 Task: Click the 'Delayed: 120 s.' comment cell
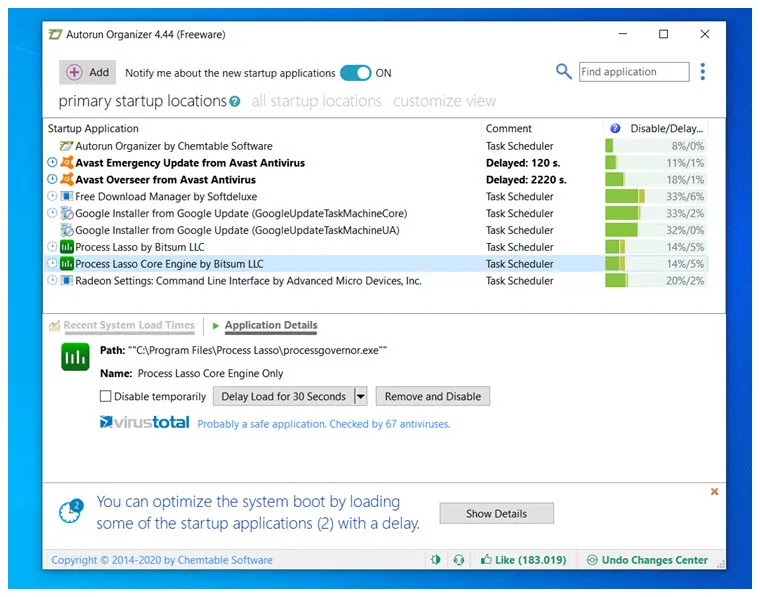click(x=523, y=163)
